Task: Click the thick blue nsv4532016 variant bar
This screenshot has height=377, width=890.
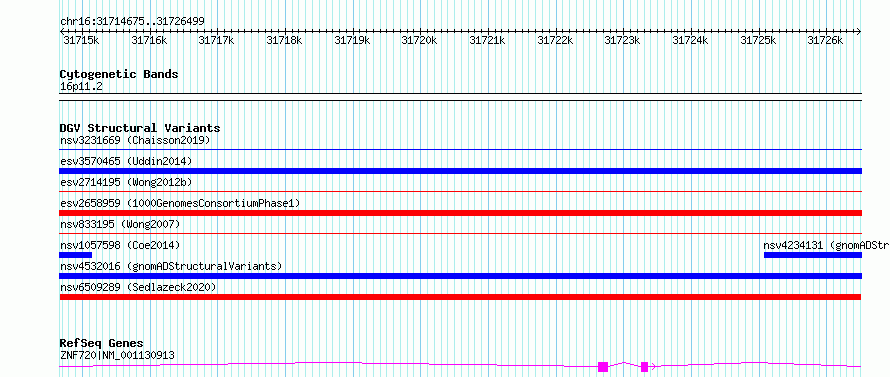Action: pyautogui.click(x=461, y=276)
